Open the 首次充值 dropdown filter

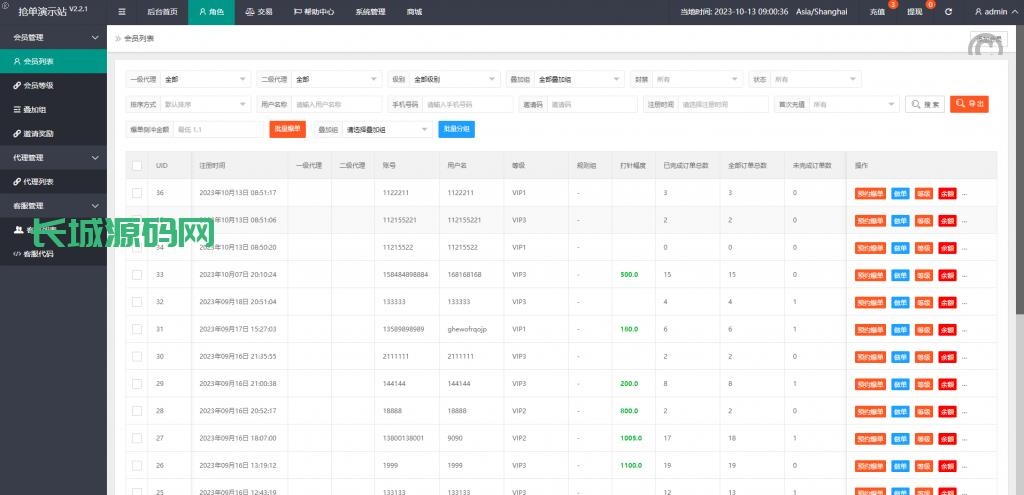coord(853,104)
